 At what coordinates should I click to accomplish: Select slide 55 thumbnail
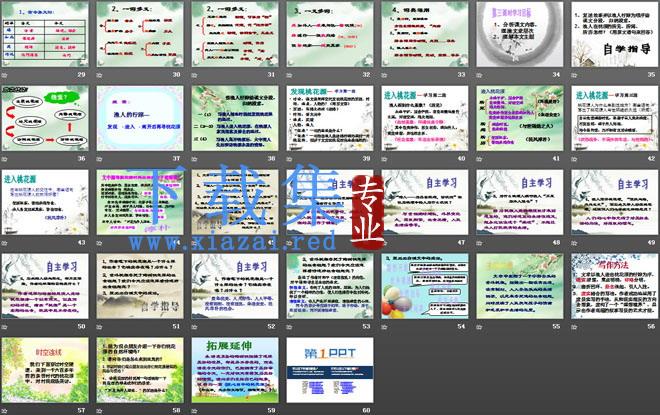point(520,286)
